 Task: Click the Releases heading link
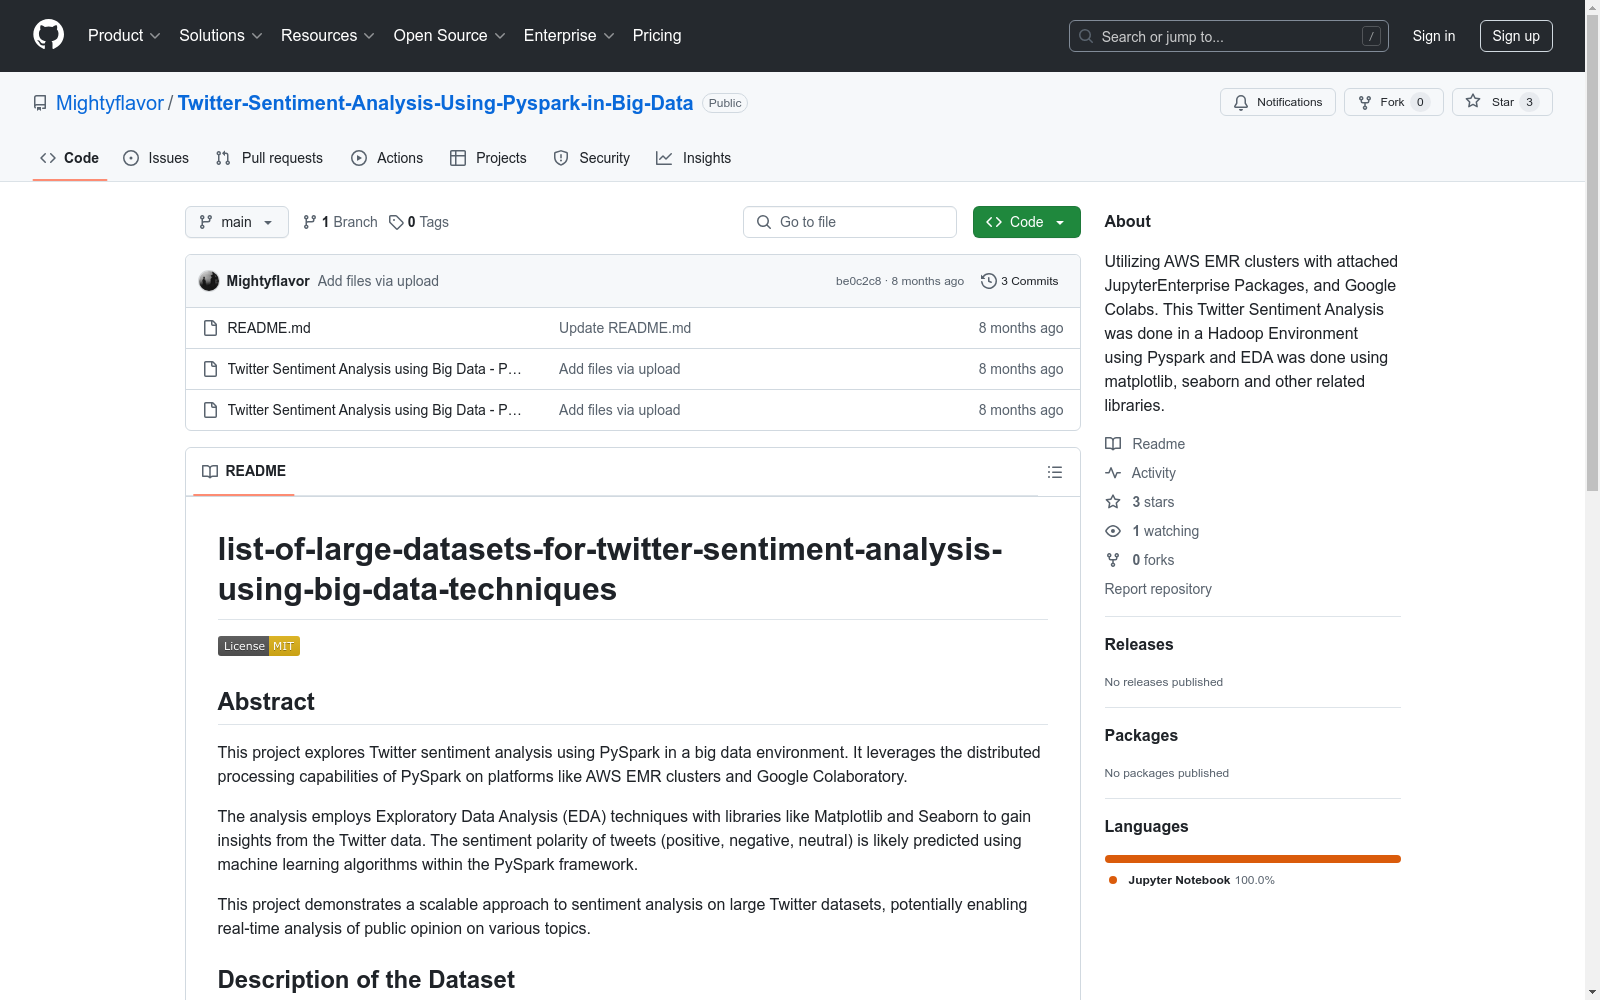tap(1139, 645)
